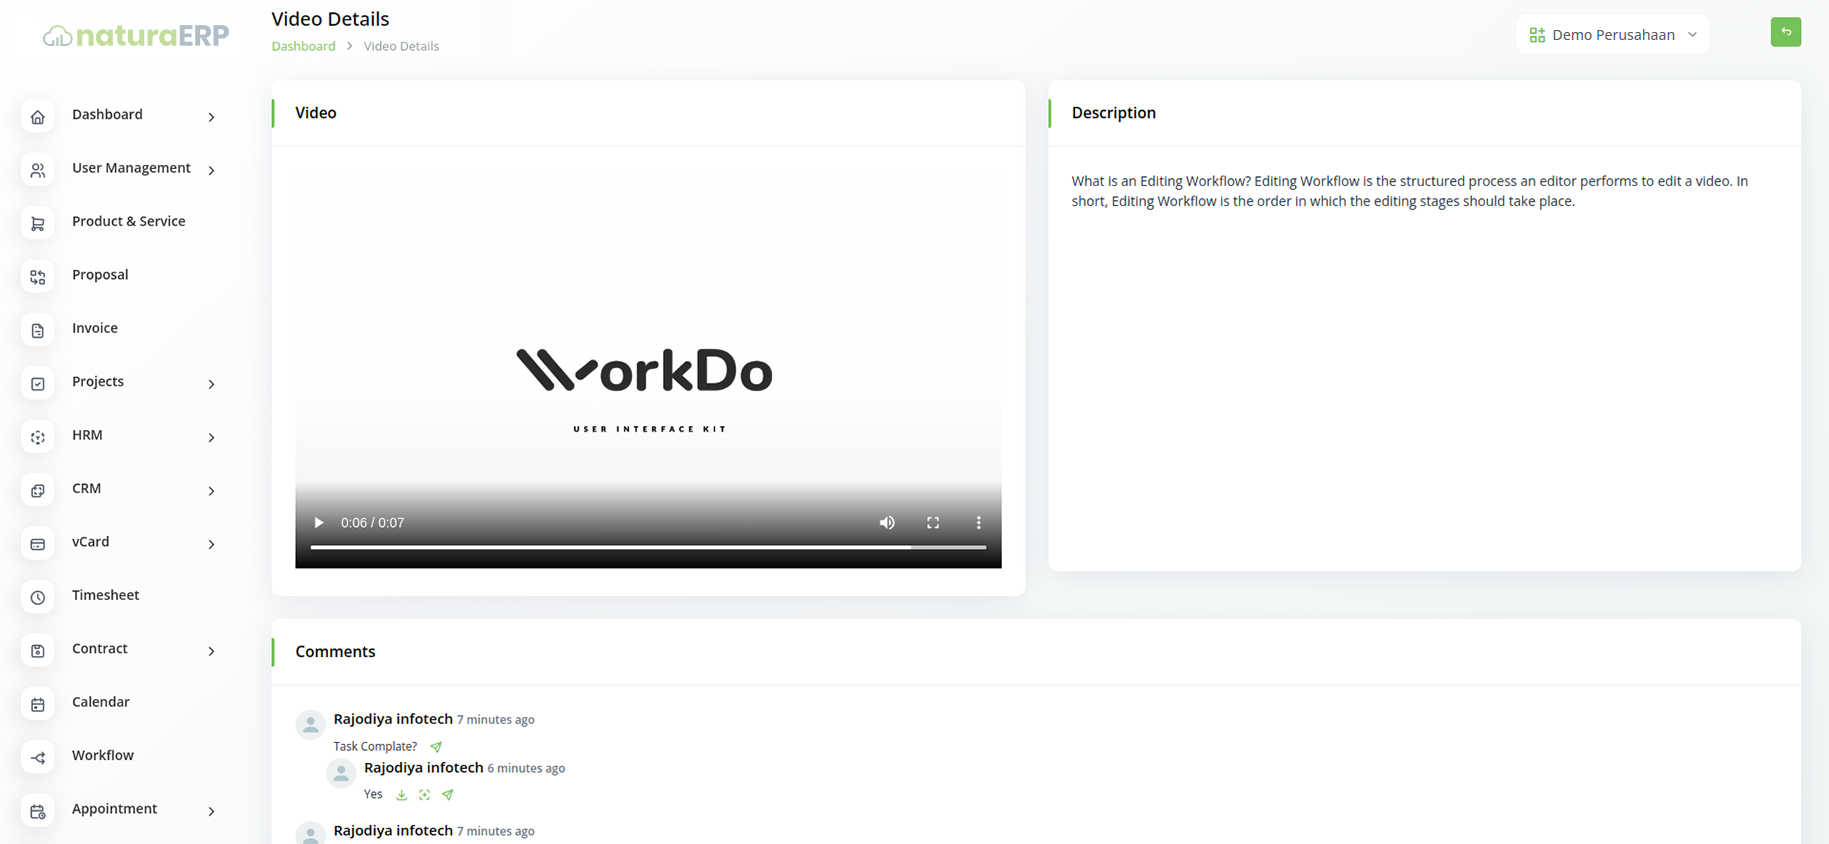This screenshot has height=844, width=1829.
Task: Click the avatar beside 'Task Complate?' comment
Action: (x=310, y=724)
